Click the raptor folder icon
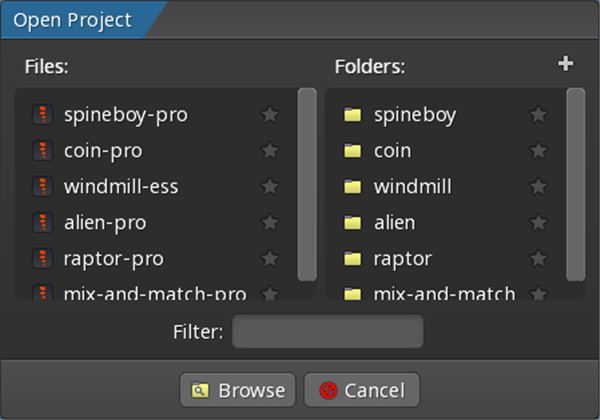This screenshot has width=600, height=420. point(352,259)
